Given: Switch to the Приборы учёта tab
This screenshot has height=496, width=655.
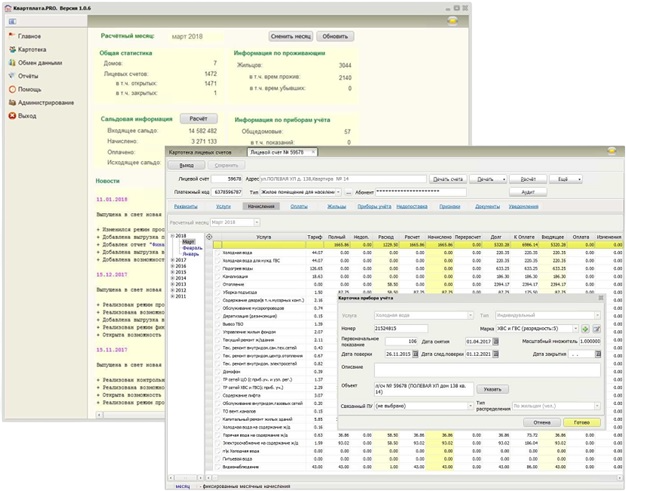Looking at the screenshot, I should click(x=374, y=206).
